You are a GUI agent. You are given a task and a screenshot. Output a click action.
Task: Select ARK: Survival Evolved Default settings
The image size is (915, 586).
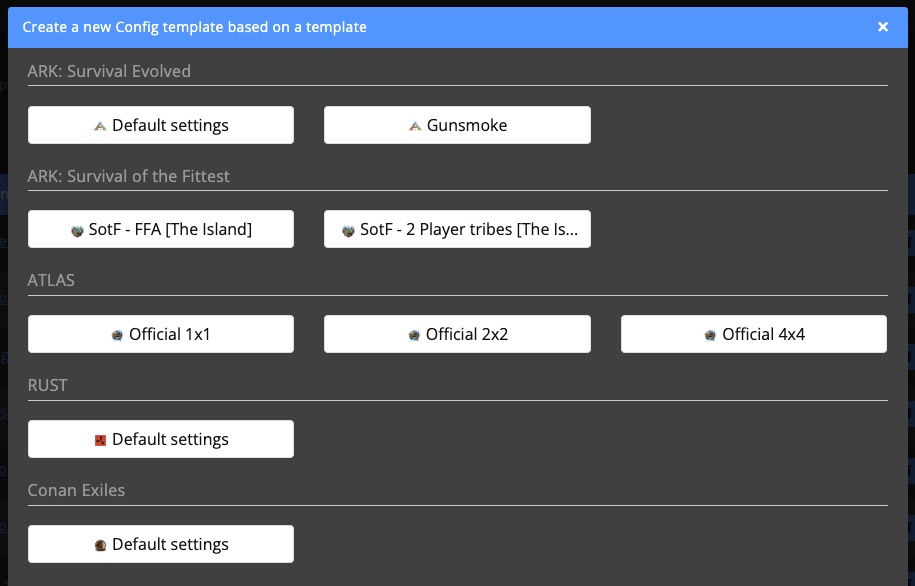click(x=160, y=124)
